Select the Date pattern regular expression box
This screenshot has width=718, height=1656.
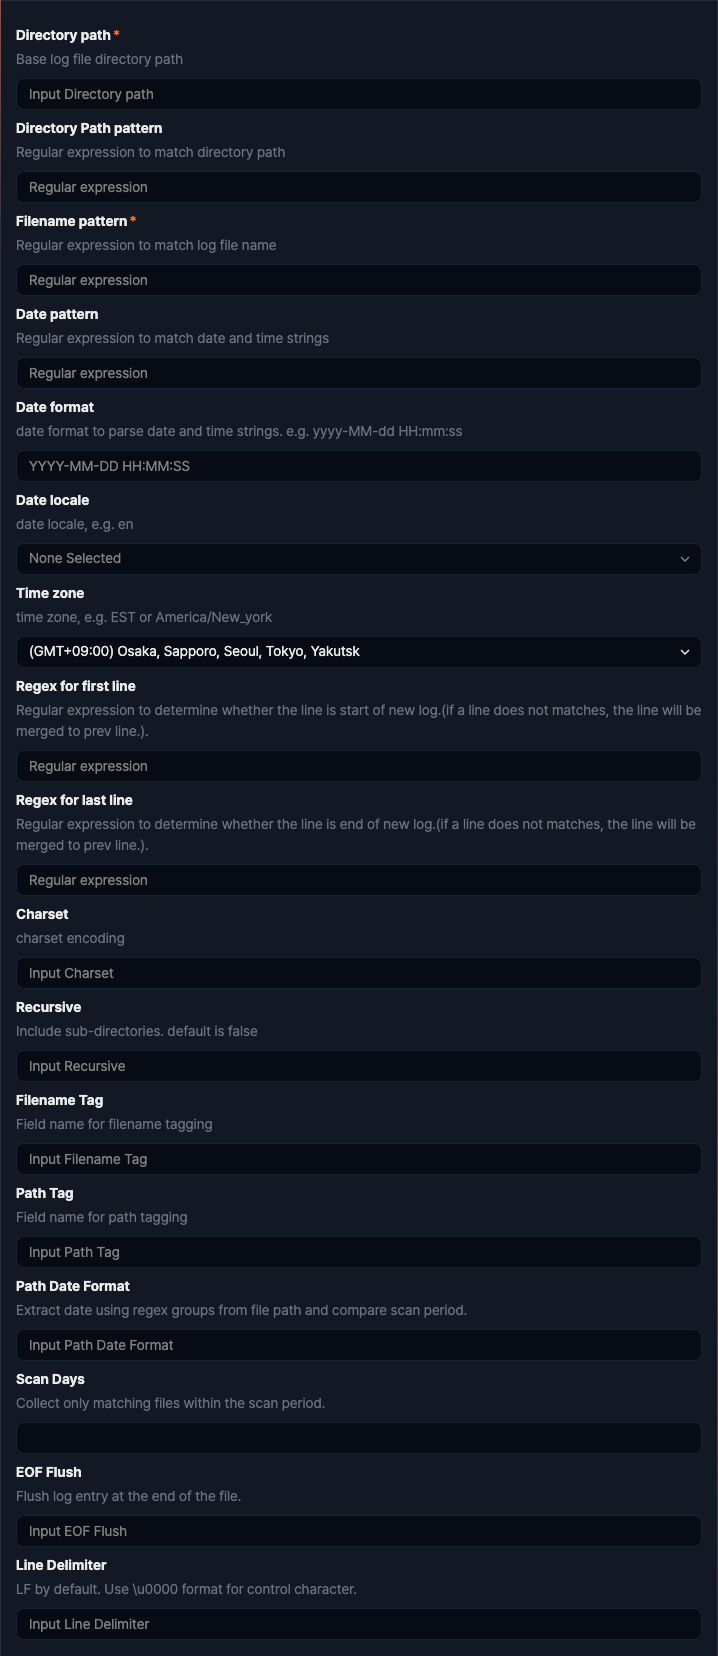[x=358, y=372]
